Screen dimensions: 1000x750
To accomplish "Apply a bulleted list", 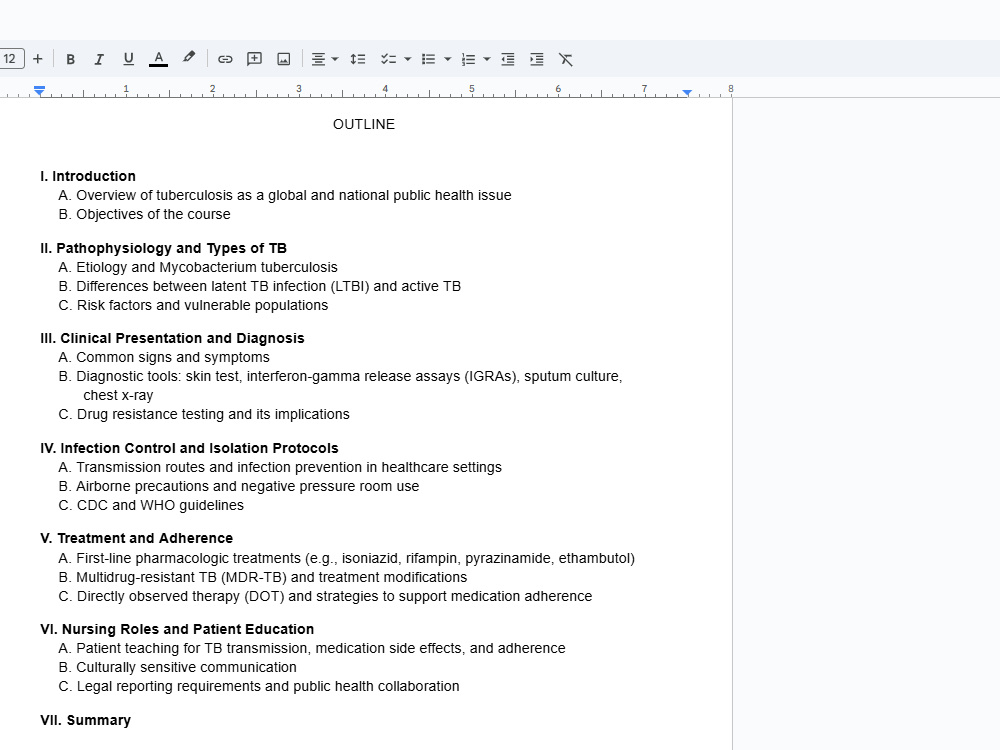I will click(429, 59).
